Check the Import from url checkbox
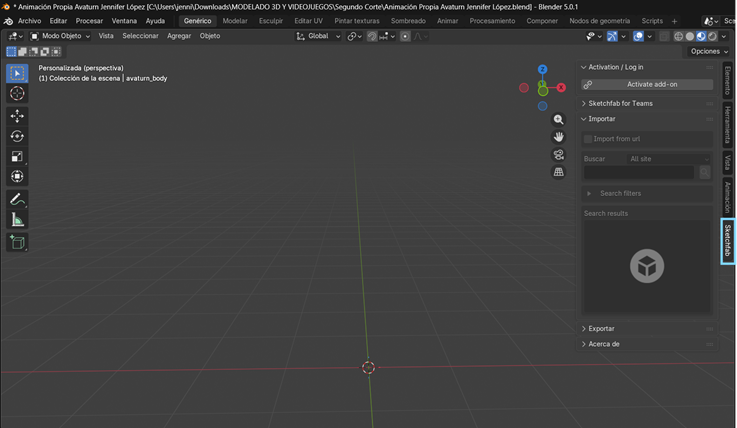 pos(588,139)
